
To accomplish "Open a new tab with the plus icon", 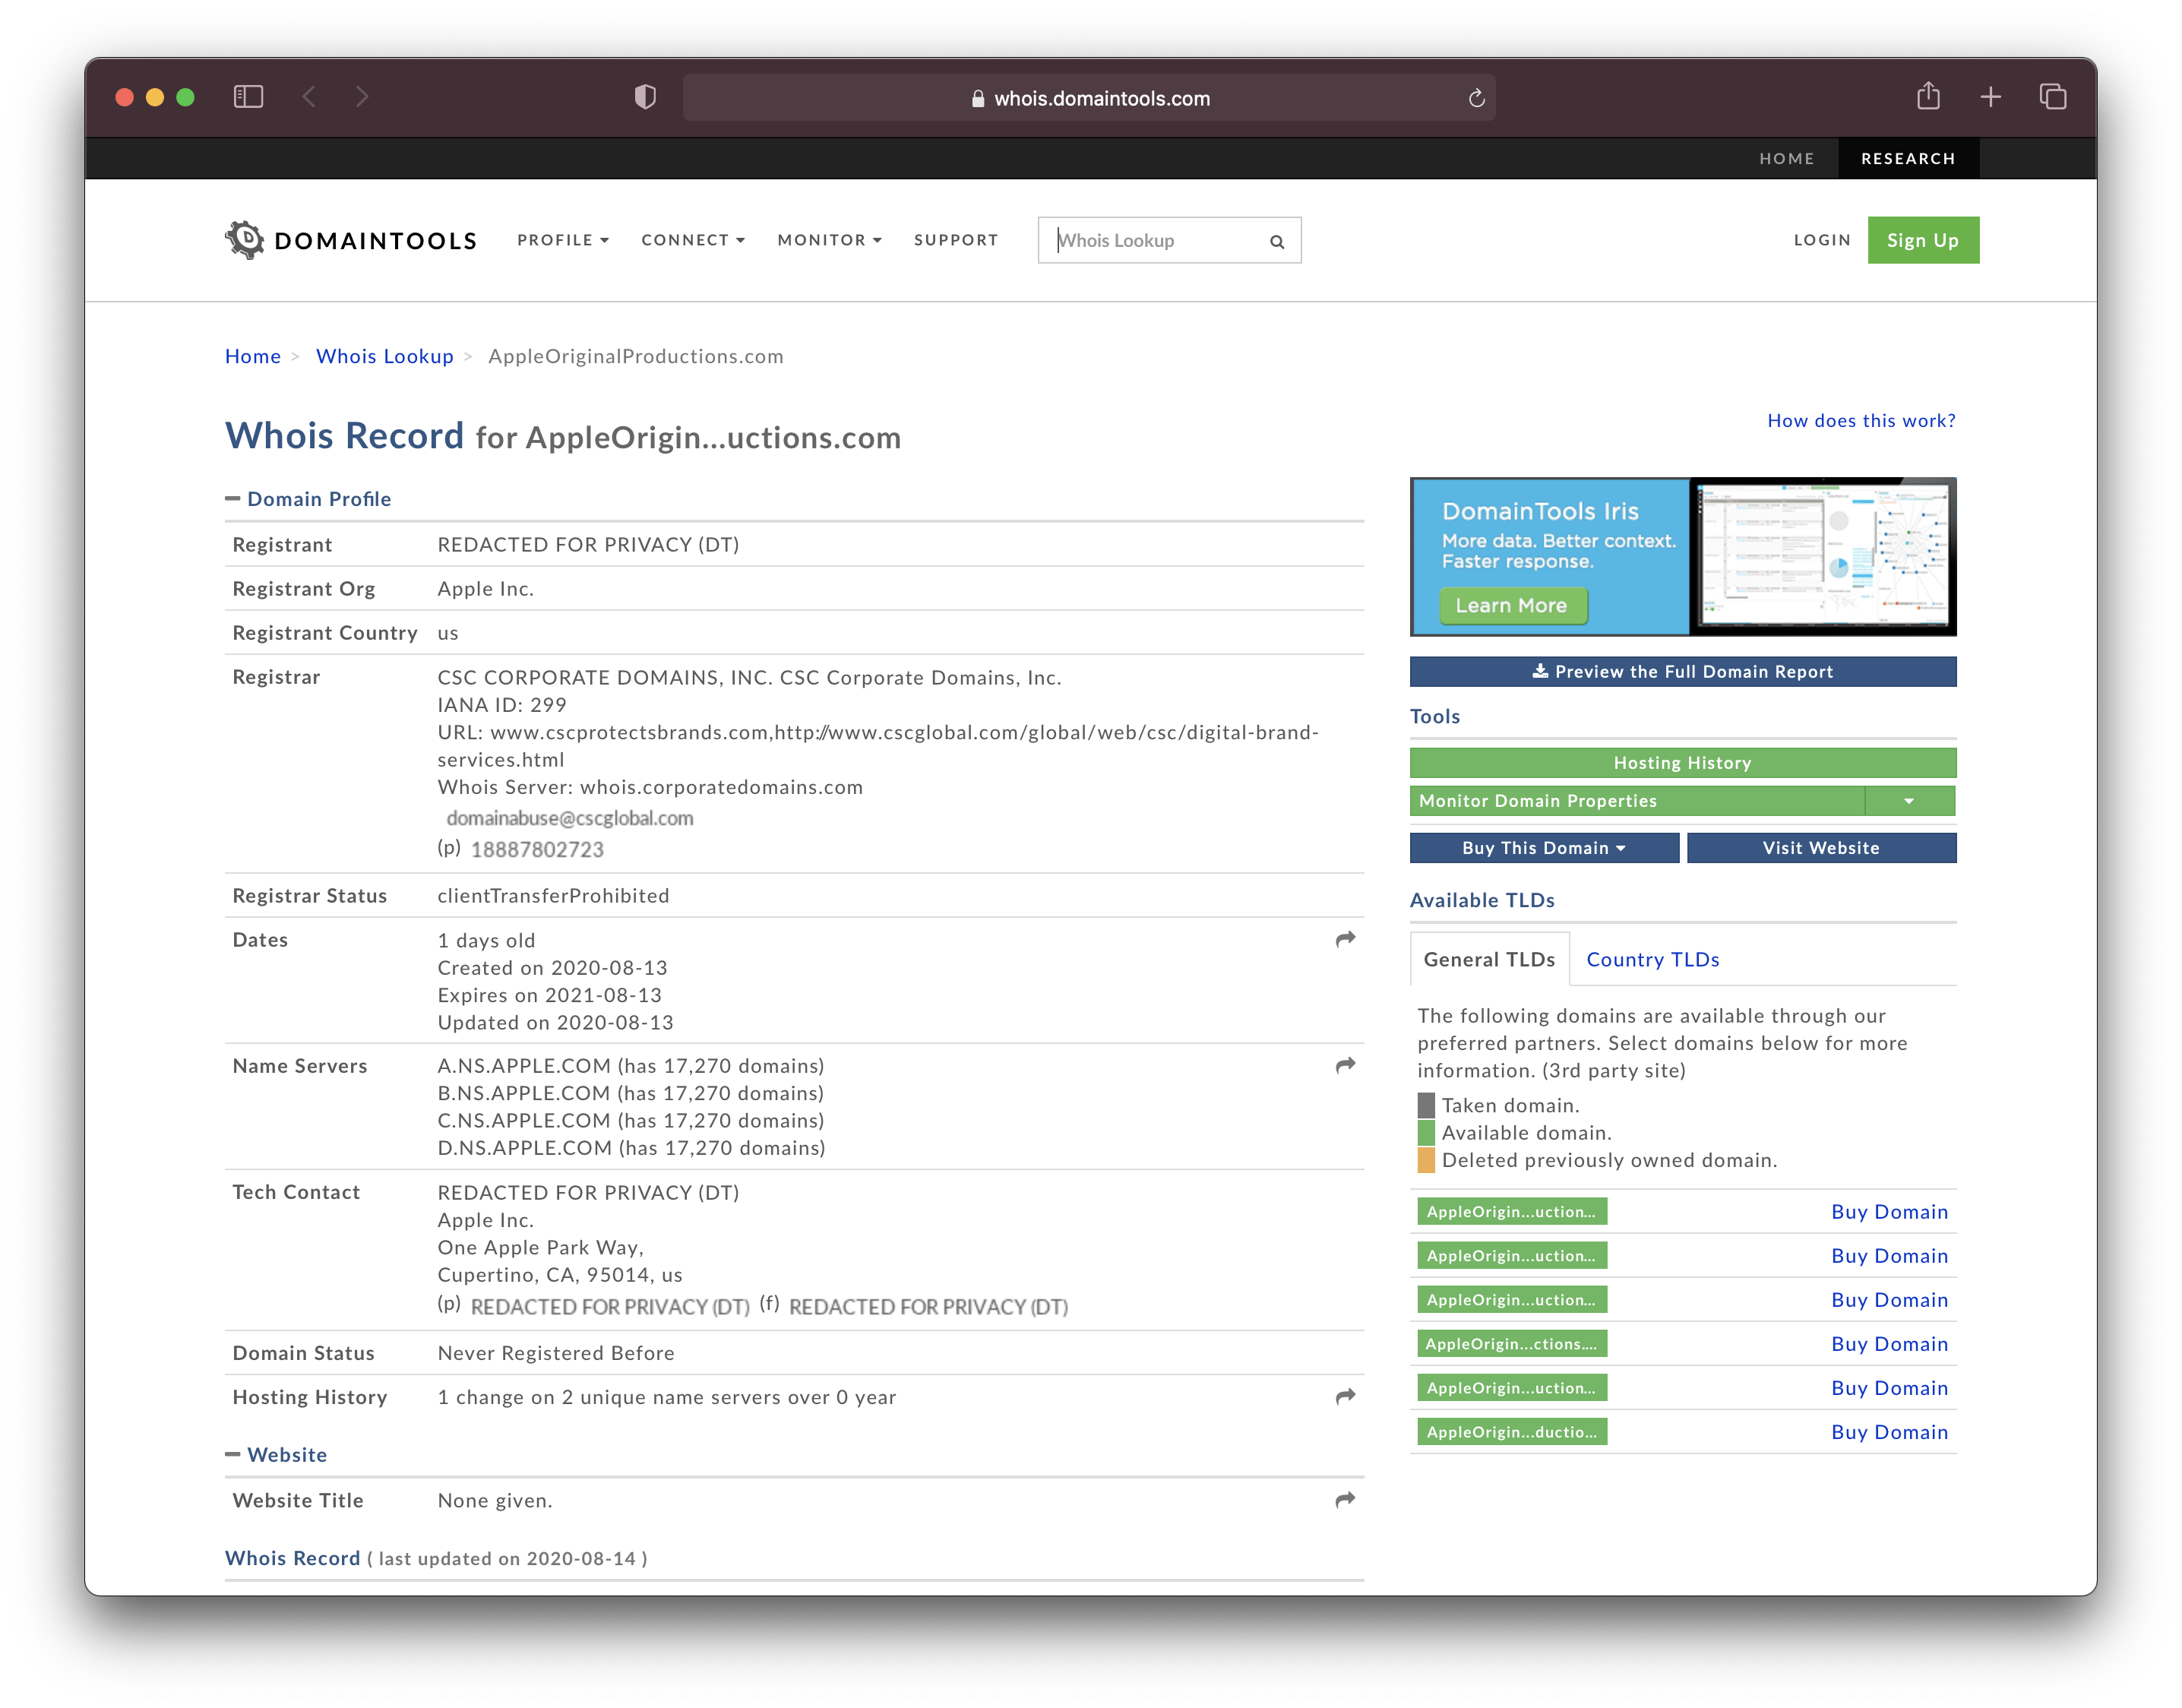I will [1990, 97].
